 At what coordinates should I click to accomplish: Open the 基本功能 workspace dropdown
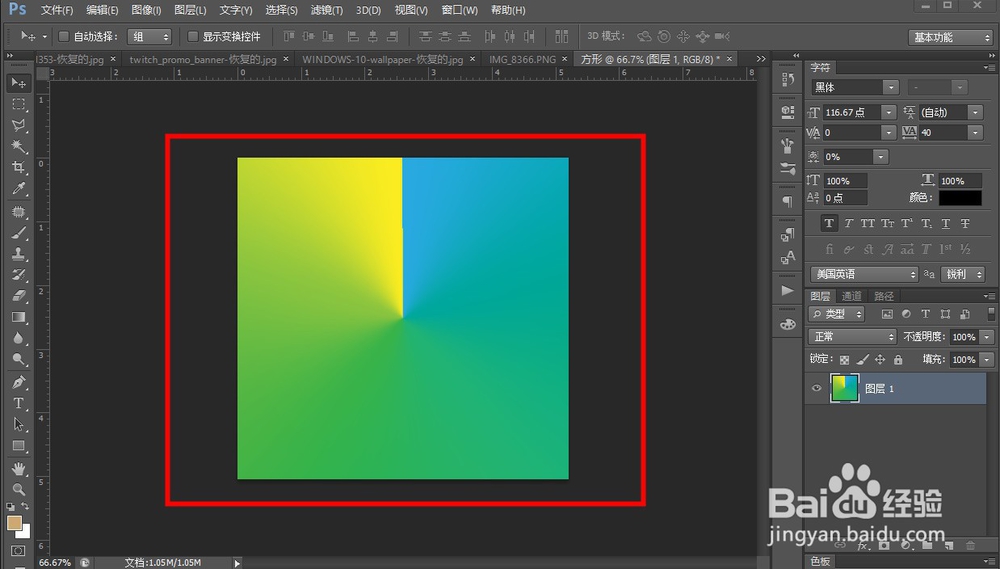950,37
